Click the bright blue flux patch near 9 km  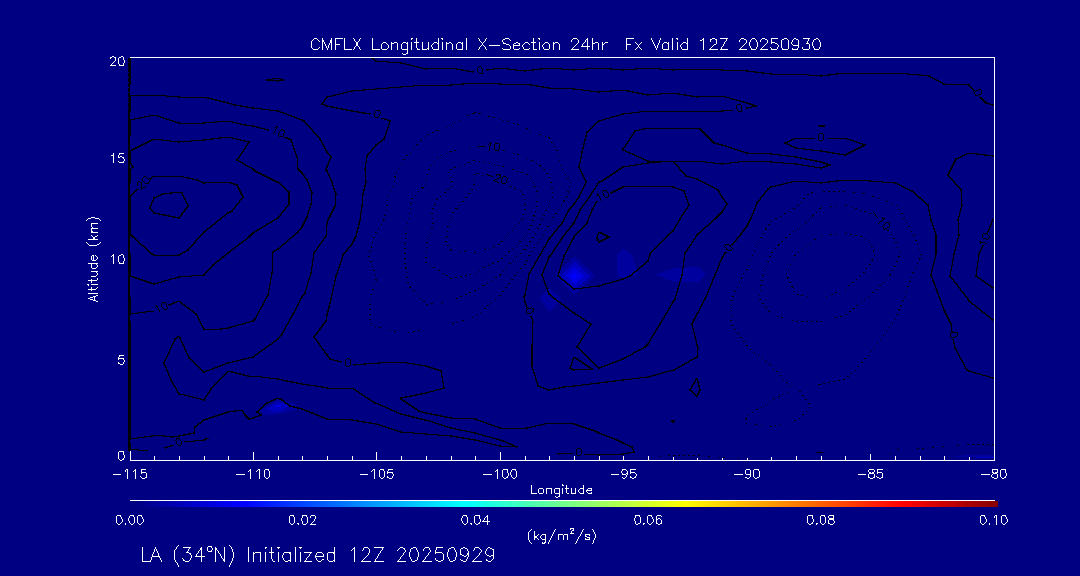click(x=575, y=272)
